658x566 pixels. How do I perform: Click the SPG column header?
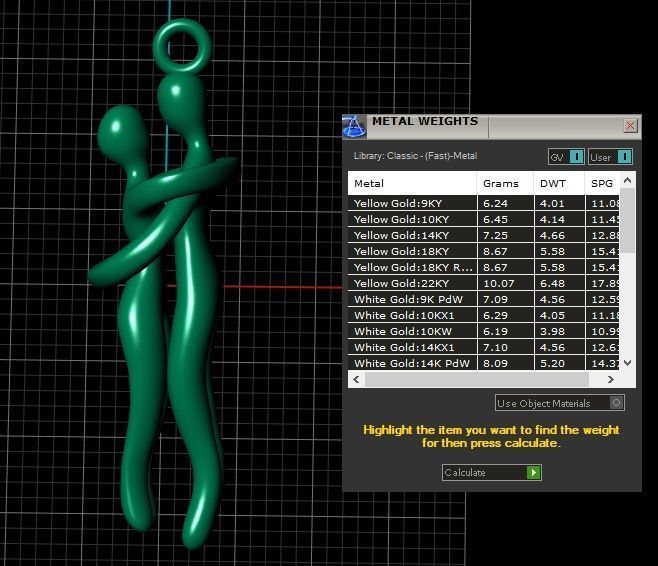click(x=602, y=183)
